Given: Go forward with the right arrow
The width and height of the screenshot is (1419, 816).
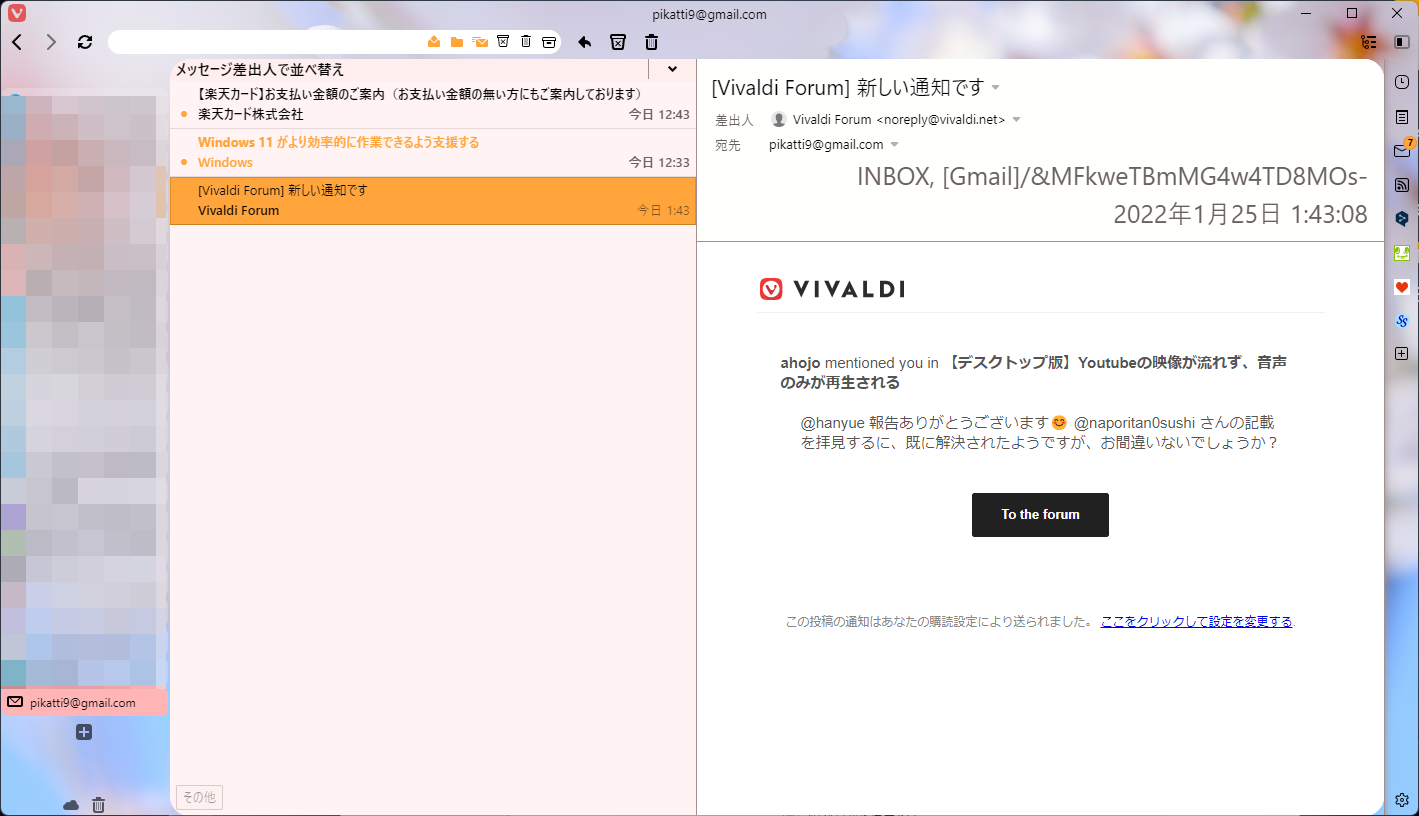Looking at the screenshot, I should point(51,42).
